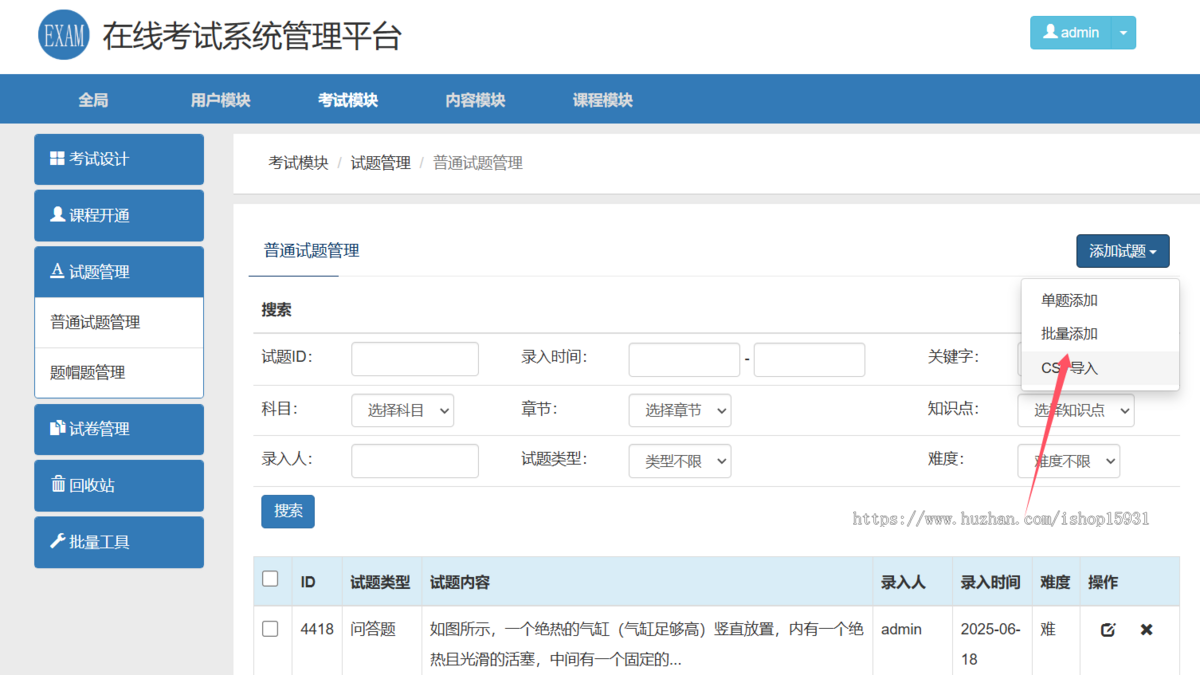Viewport: 1200px width, 675px height.
Task: Switch to the 普通试题管理 tab heading
Action: coord(312,251)
